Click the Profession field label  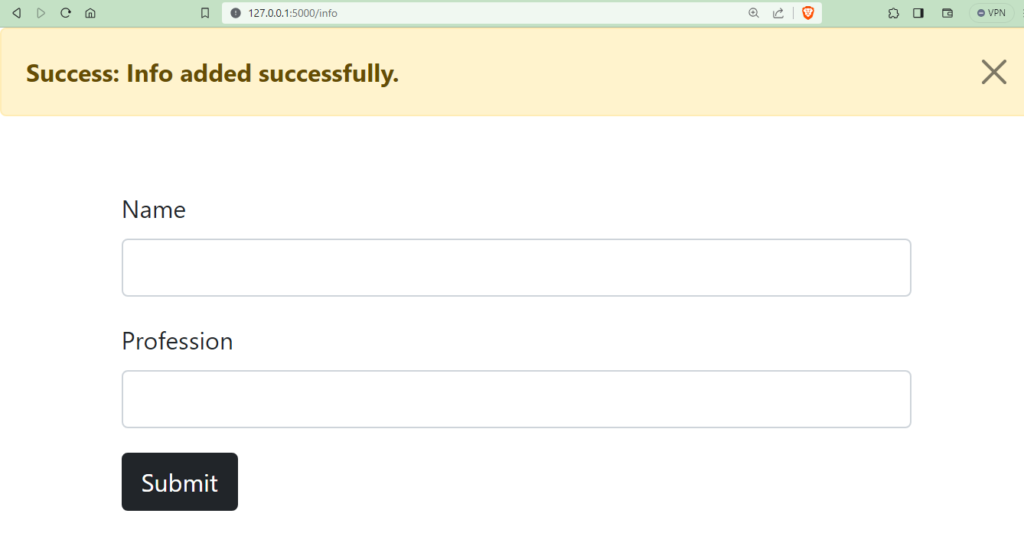click(x=177, y=341)
